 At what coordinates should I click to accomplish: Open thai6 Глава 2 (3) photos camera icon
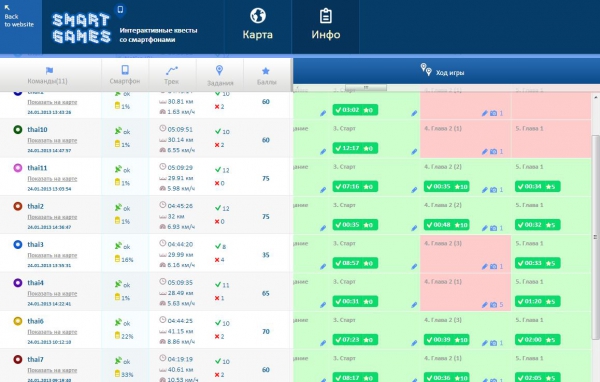pyautogui.click(x=494, y=343)
